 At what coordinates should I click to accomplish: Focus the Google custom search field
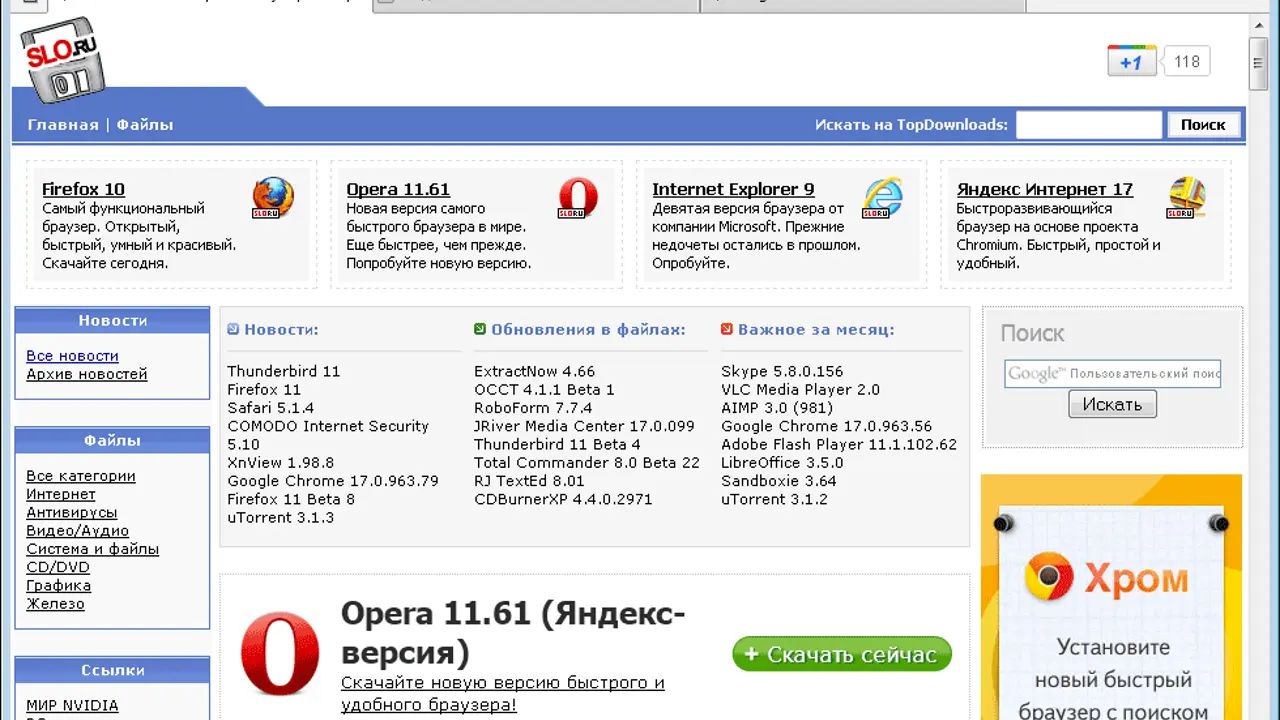[1112, 374]
